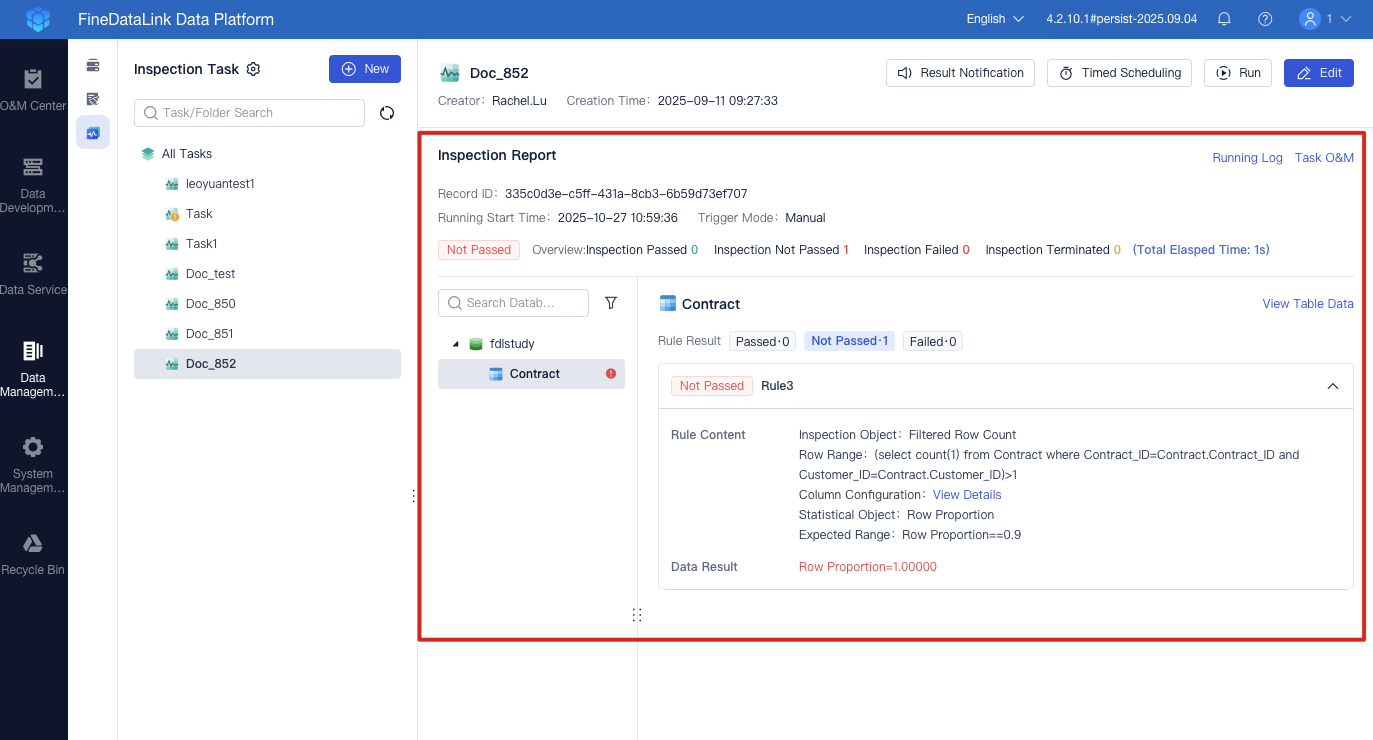This screenshot has height=740, width=1373.
Task: Click the Not Passed status badge in overview
Action: (x=479, y=250)
